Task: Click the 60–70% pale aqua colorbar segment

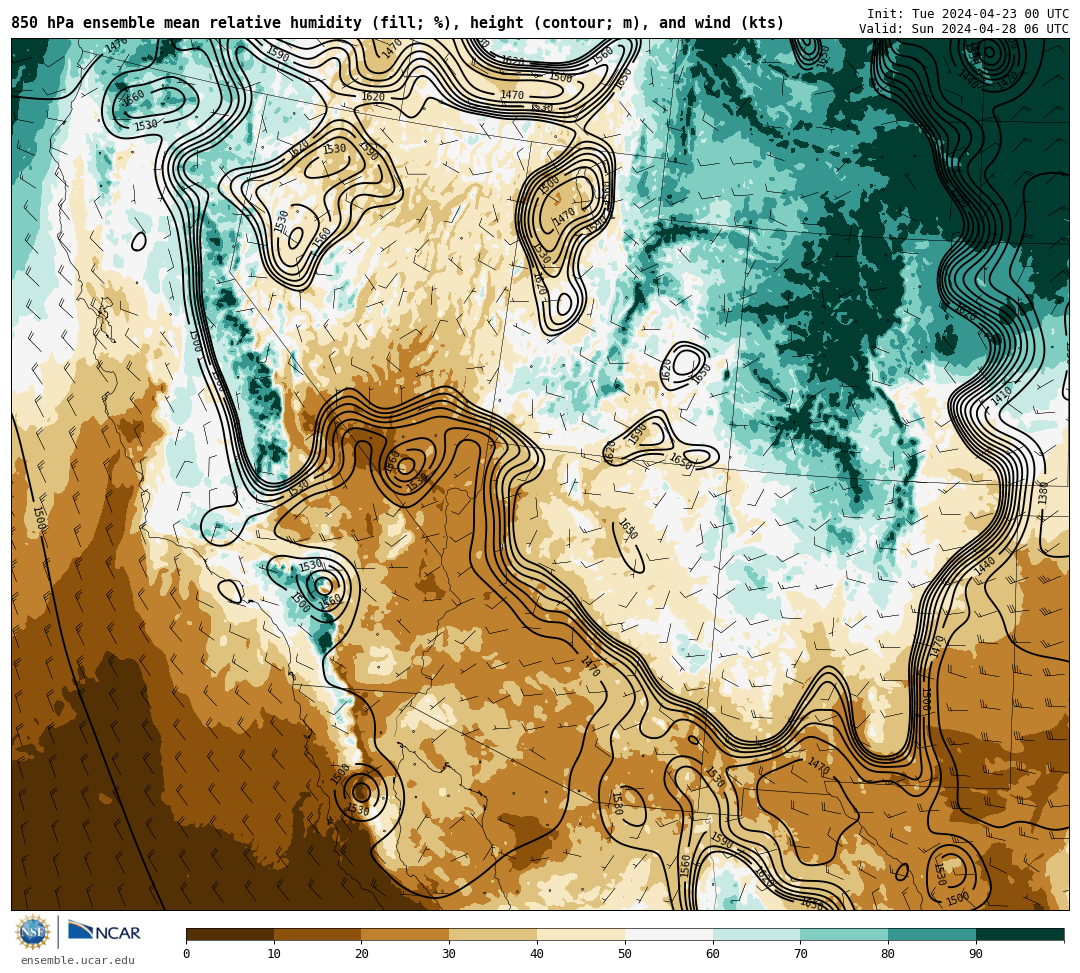Action: 756,934
